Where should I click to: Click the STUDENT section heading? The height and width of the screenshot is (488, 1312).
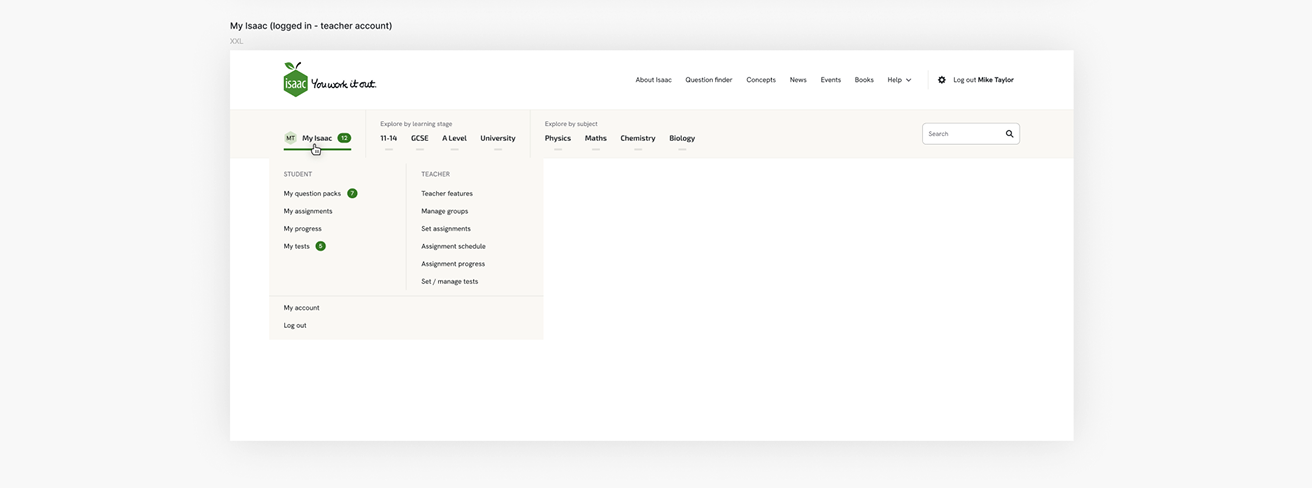pyautogui.click(x=298, y=174)
